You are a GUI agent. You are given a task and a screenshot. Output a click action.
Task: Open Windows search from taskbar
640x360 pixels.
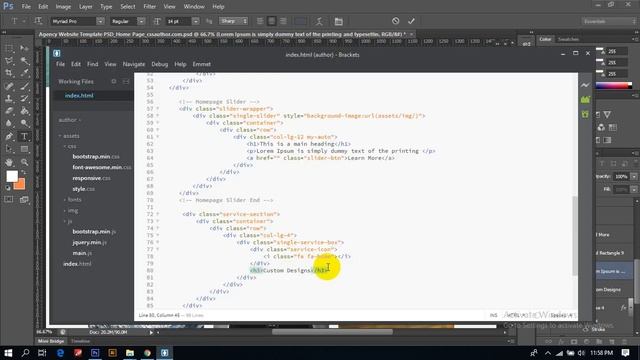[x=25, y=353]
